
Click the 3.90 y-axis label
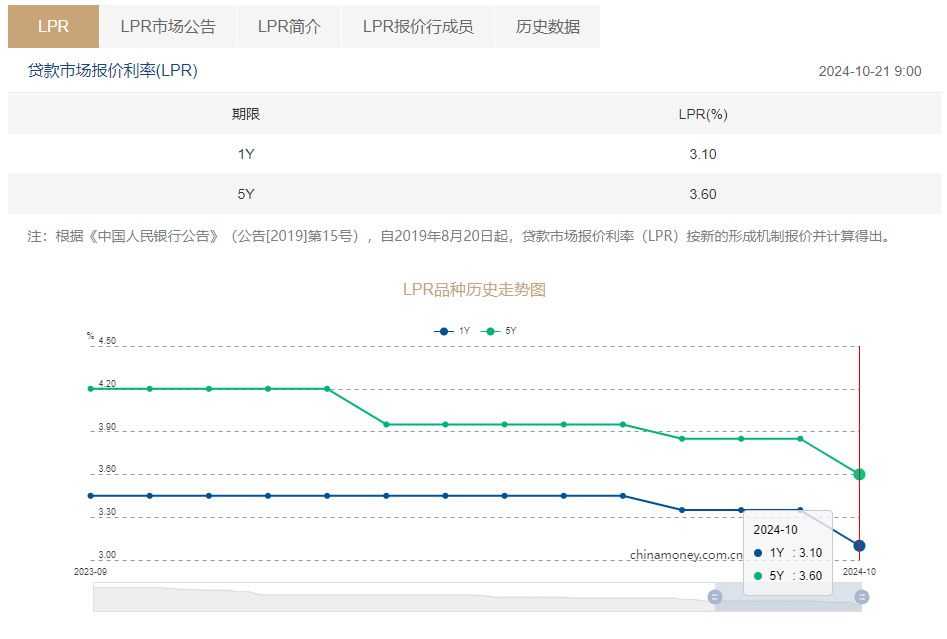(107, 426)
